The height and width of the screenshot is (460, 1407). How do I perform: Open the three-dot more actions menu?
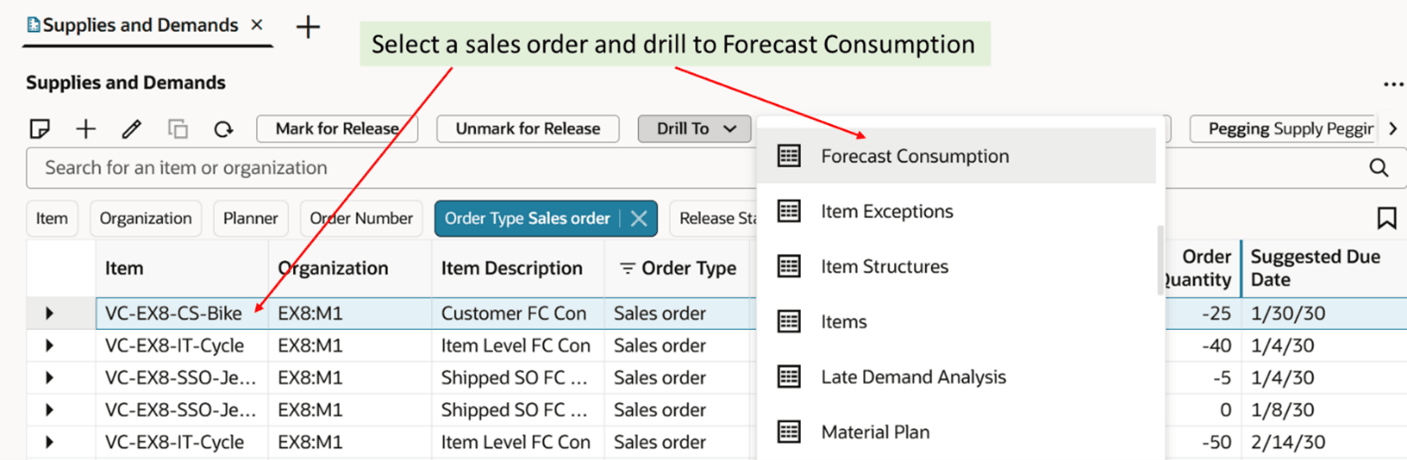(x=1393, y=85)
